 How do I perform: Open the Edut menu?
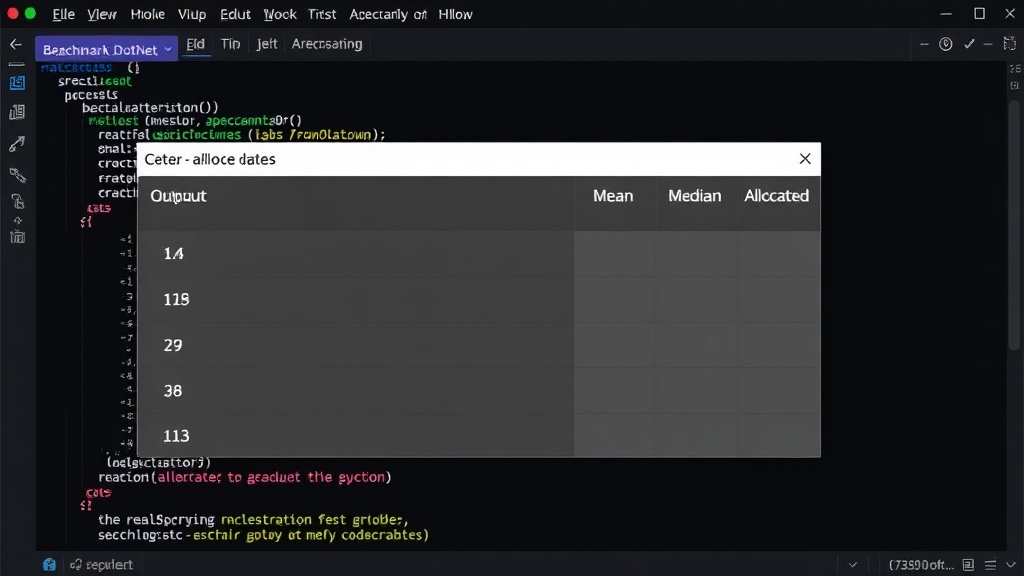pos(235,14)
